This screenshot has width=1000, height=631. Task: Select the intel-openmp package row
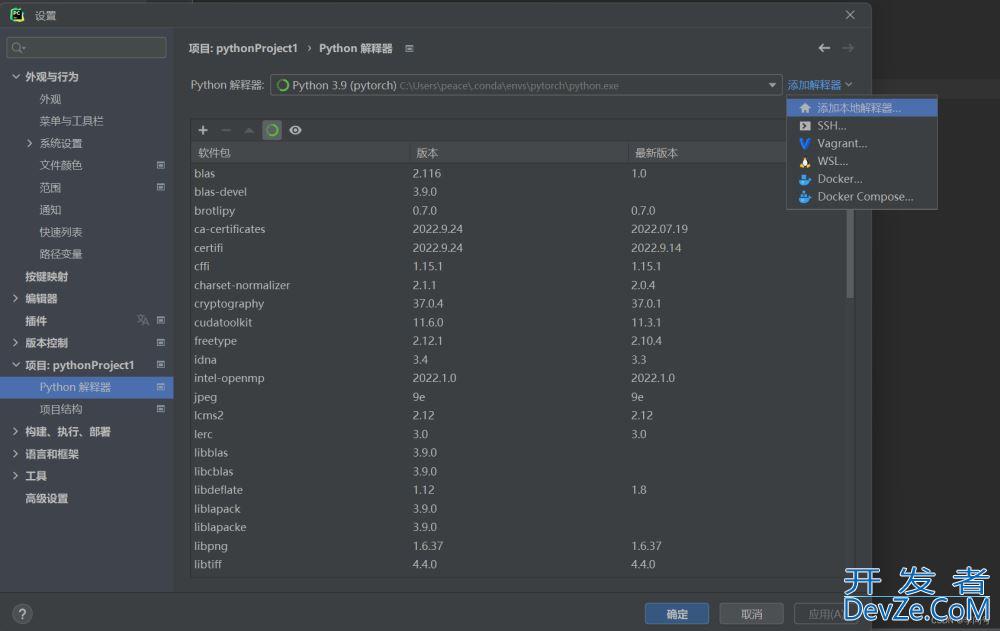coord(518,378)
